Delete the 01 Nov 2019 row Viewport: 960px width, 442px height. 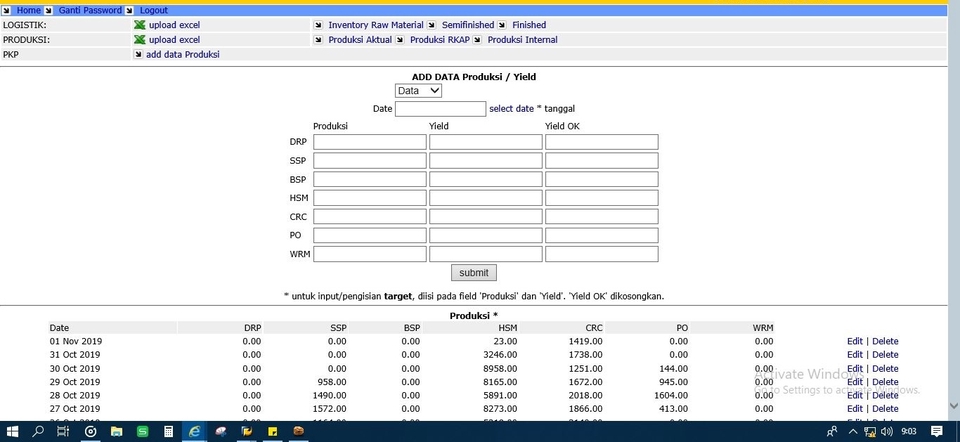point(885,342)
